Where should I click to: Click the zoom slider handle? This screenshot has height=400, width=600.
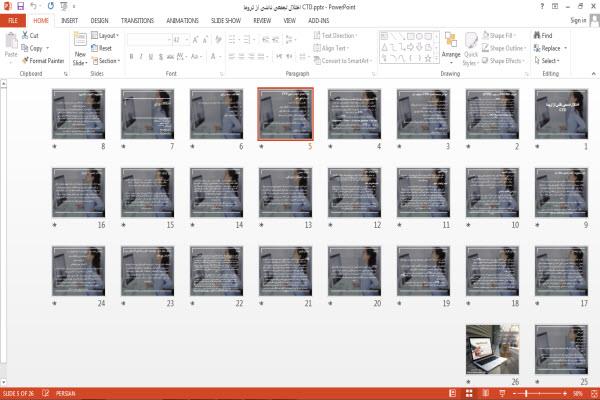coord(527,393)
